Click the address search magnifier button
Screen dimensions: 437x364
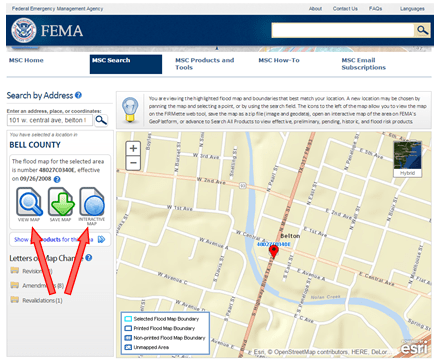click(101, 120)
